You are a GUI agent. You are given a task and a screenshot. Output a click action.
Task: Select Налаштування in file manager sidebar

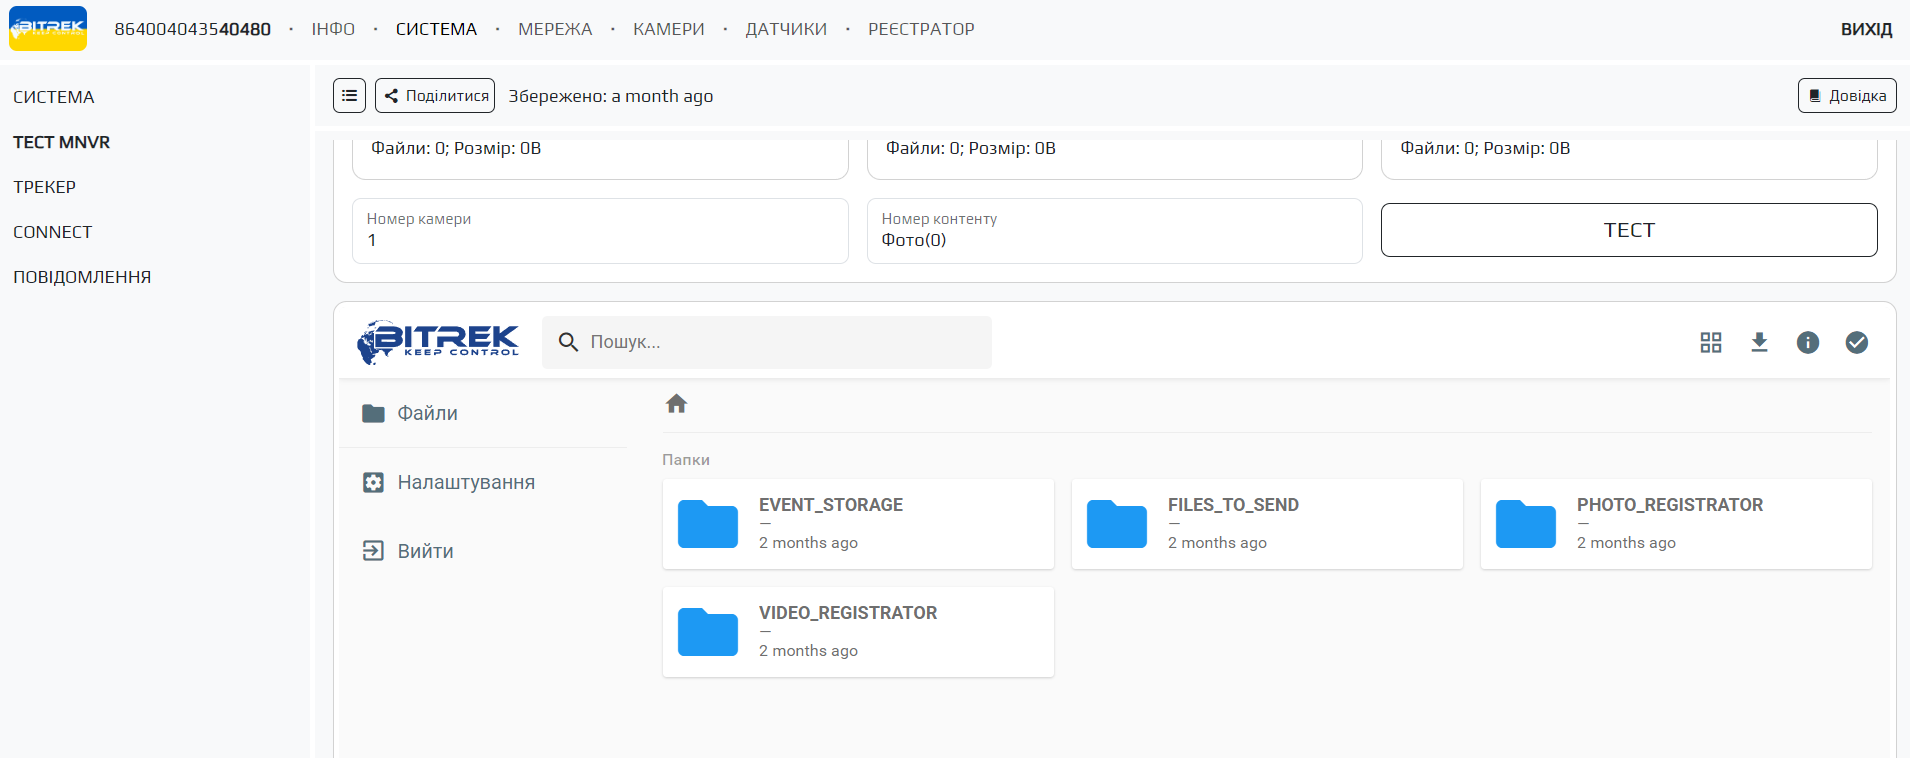[x=465, y=482]
